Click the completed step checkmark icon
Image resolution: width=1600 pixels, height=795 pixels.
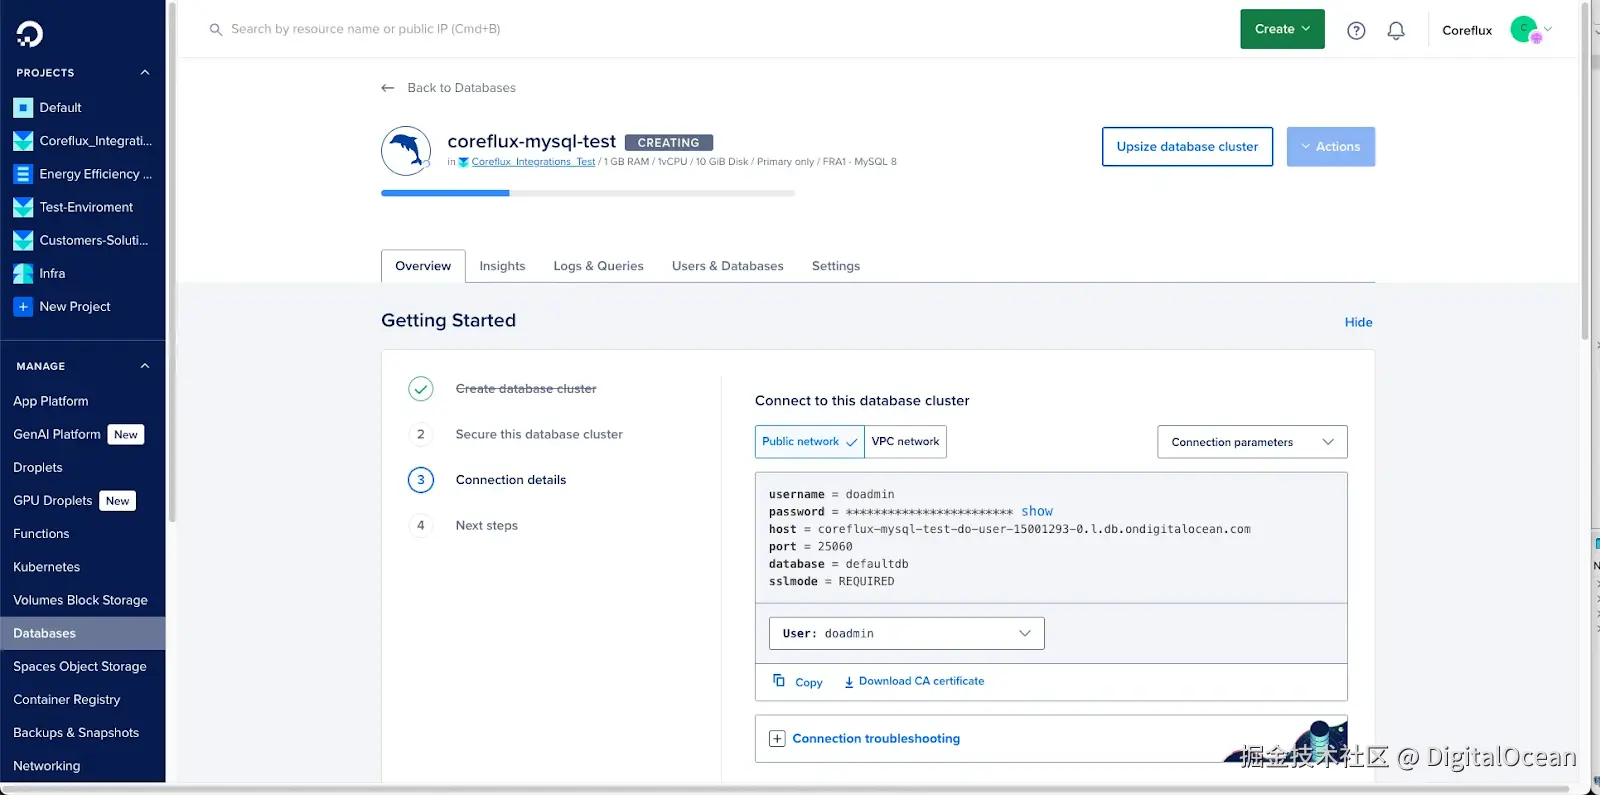point(421,389)
